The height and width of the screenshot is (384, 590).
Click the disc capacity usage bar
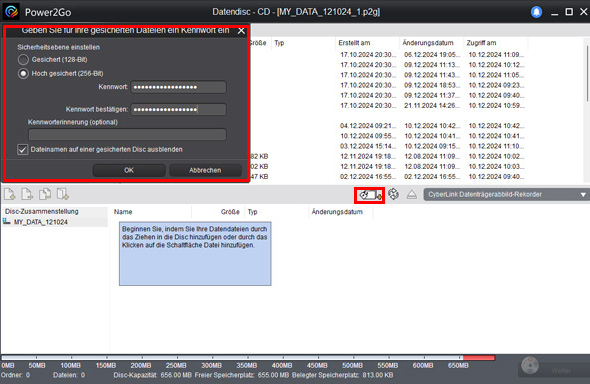pyautogui.click(x=248, y=358)
